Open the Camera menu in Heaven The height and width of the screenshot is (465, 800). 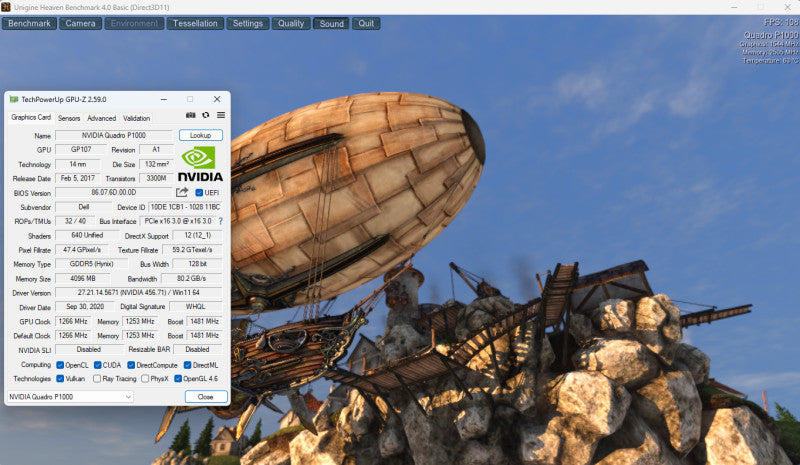(x=80, y=23)
